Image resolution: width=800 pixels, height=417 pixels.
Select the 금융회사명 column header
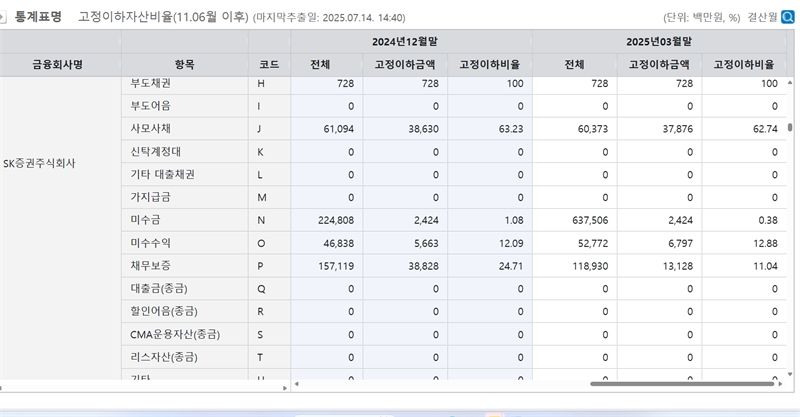pos(58,64)
